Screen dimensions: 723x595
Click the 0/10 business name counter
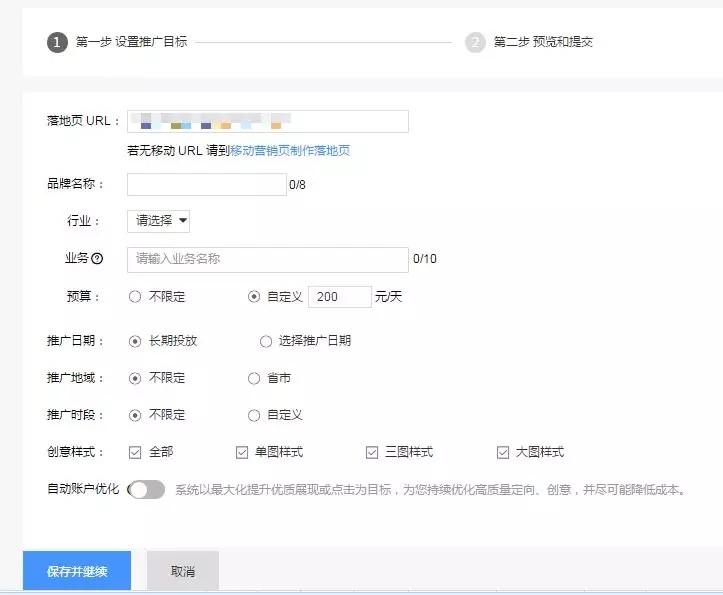click(425, 259)
